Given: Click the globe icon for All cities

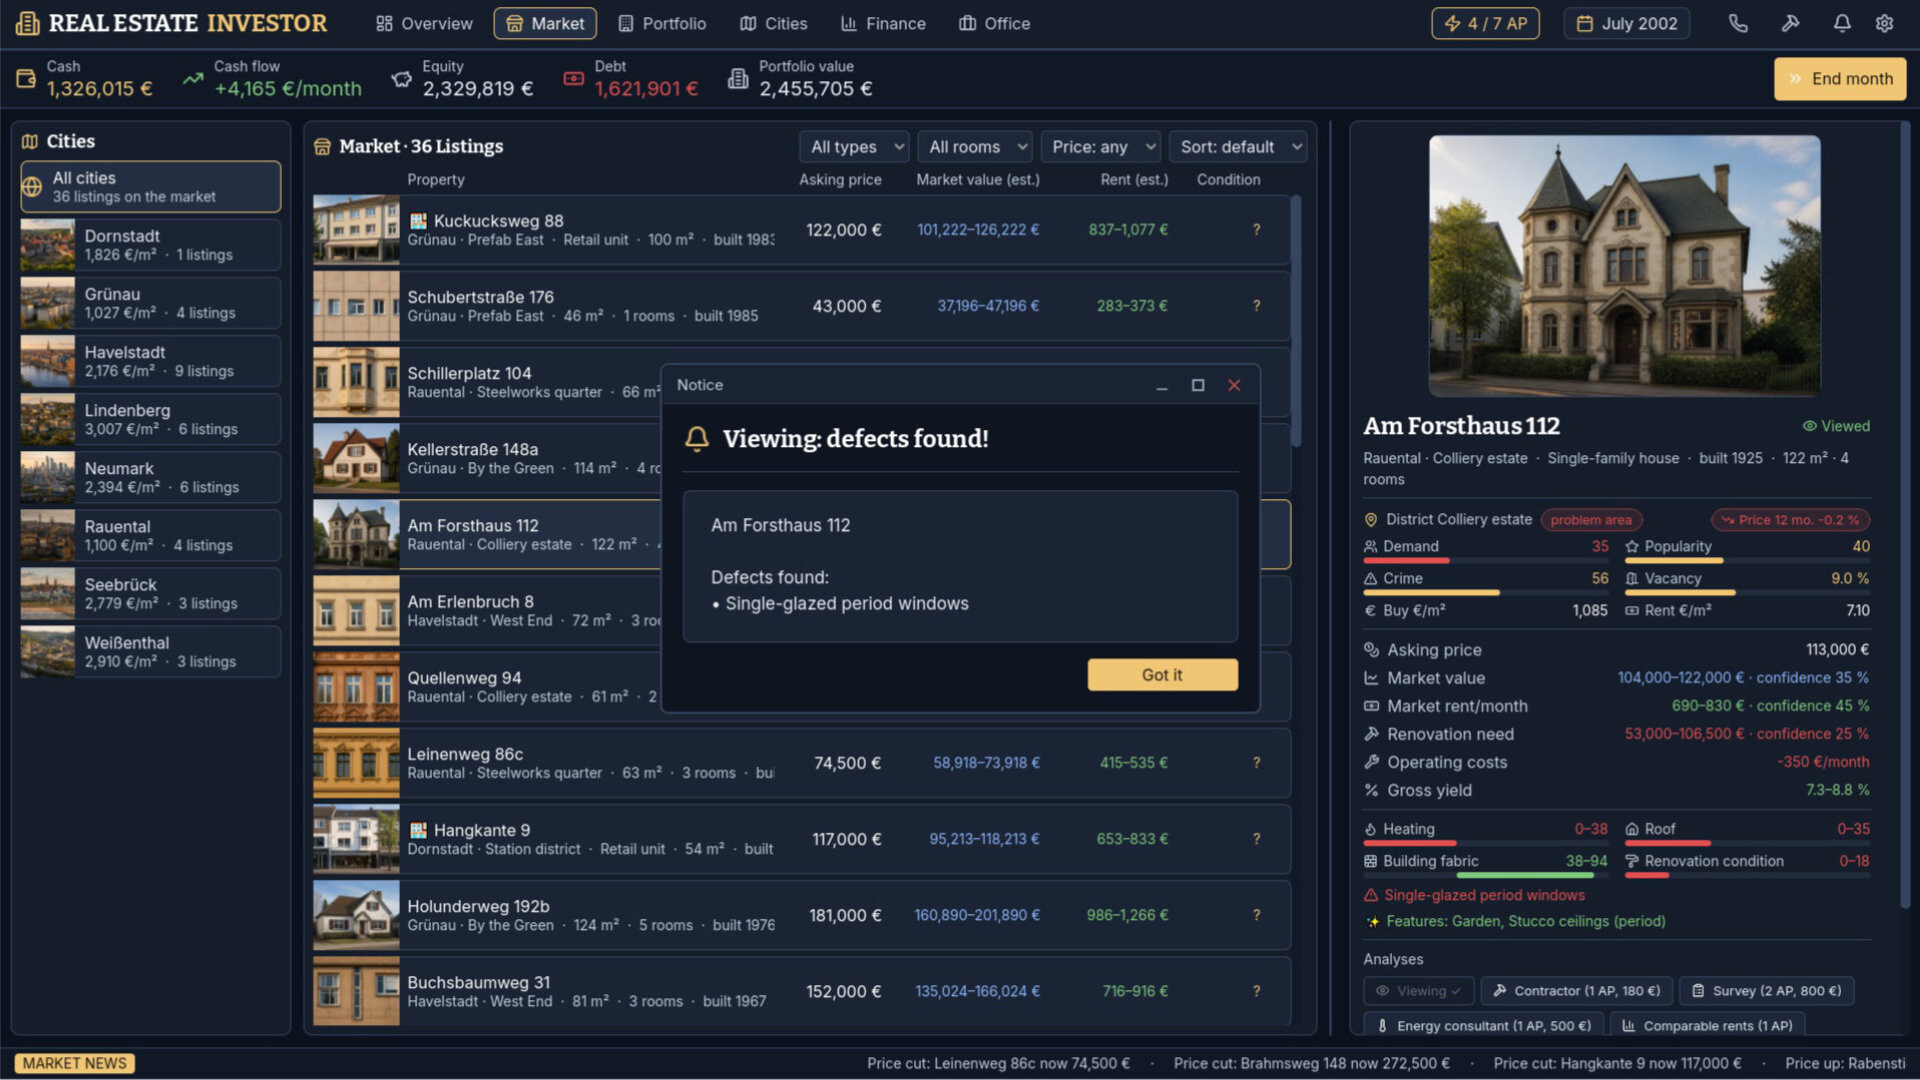Looking at the screenshot, I should [32, 187].
